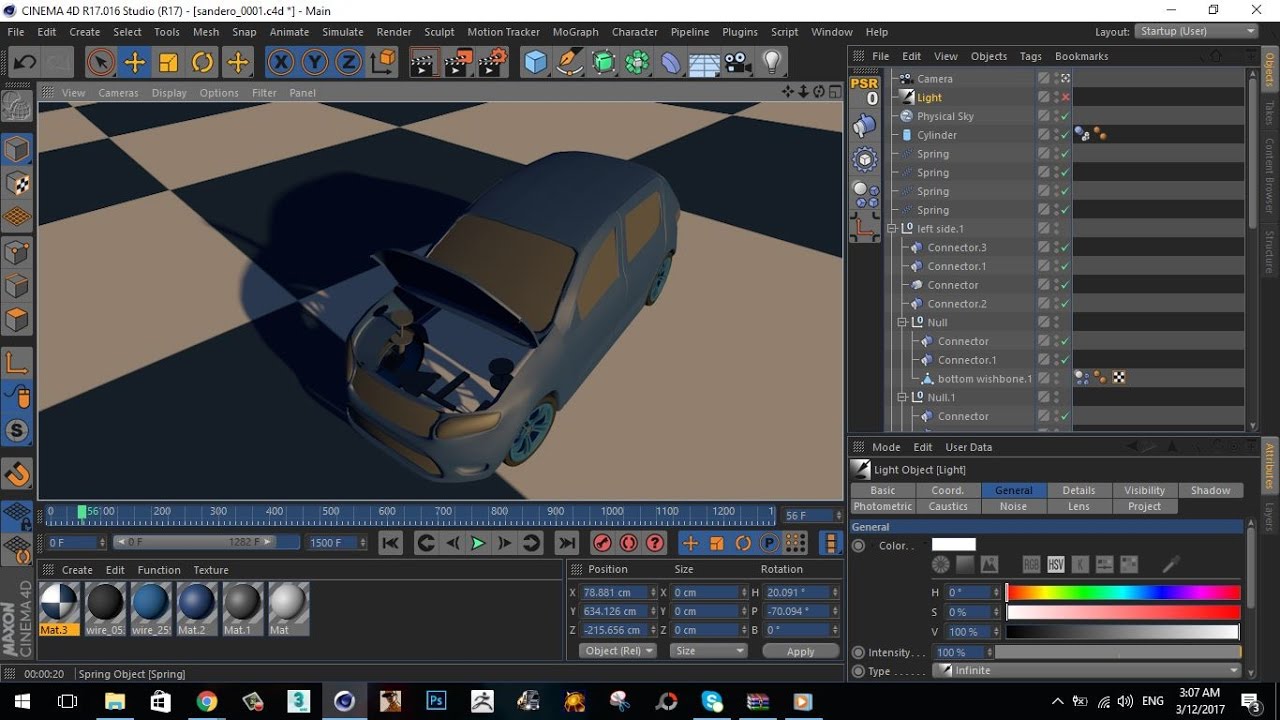Select the Live Selection tool

(100, 63)
